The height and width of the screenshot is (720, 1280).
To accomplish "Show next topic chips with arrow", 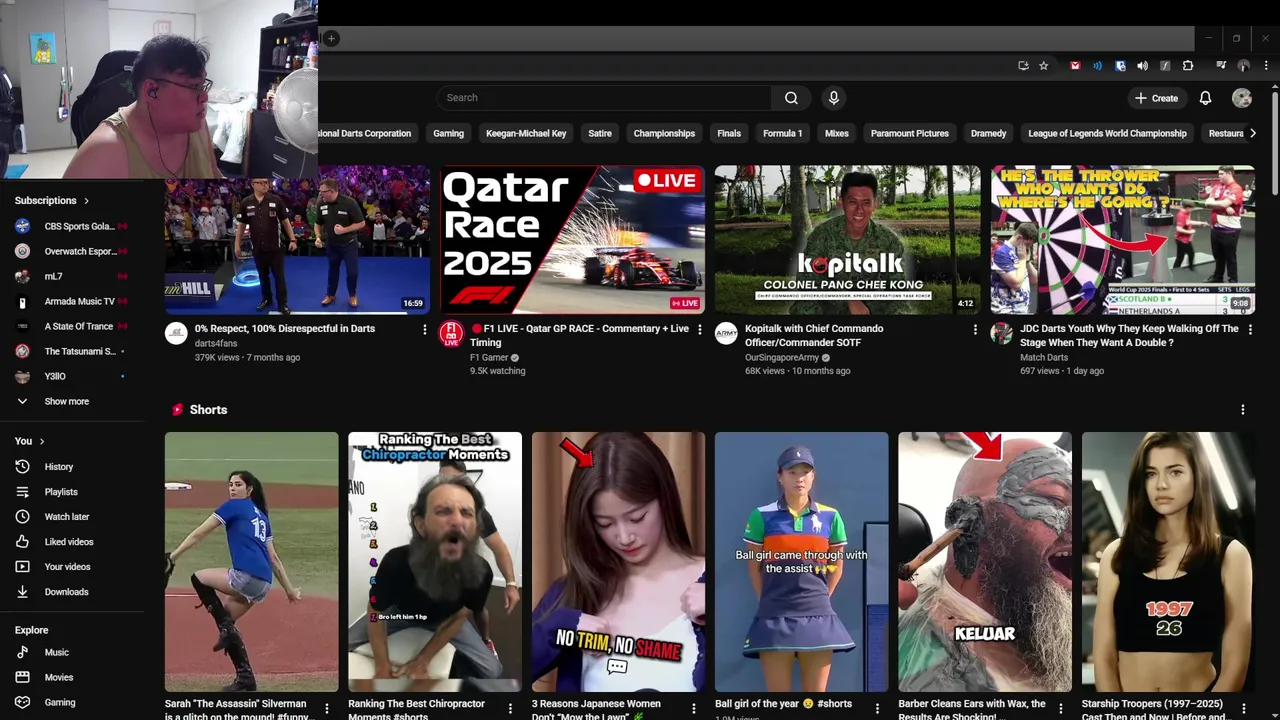I will [1253, 133].
